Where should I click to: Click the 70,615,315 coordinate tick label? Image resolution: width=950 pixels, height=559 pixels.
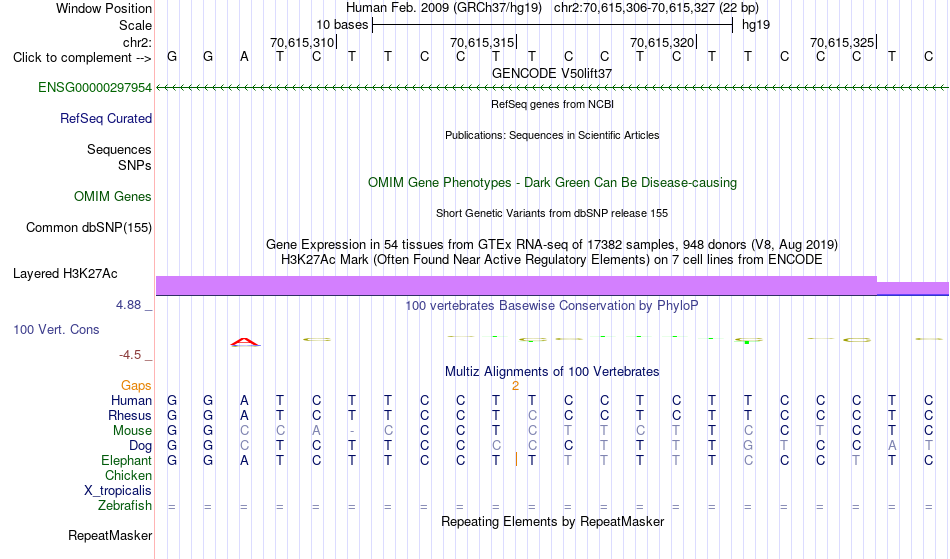(482, 42)
